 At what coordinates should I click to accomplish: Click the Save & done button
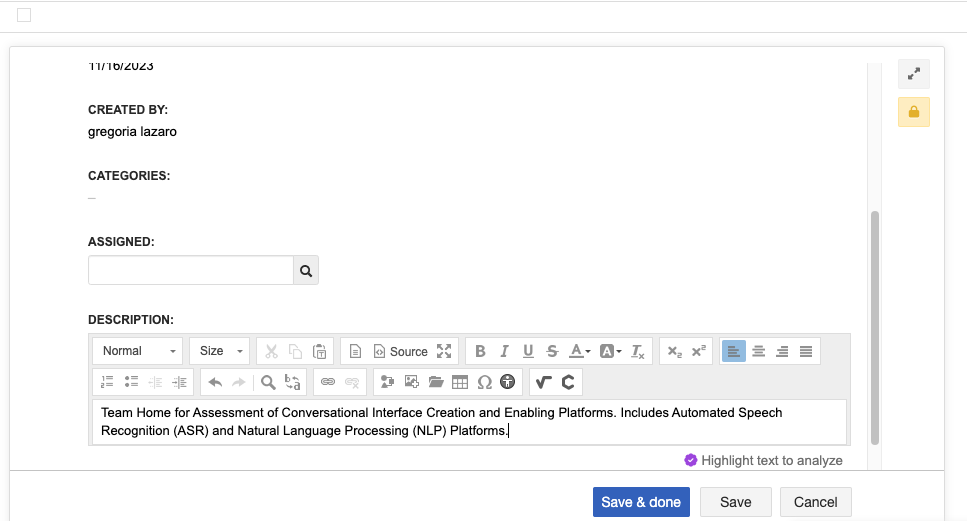641,502
